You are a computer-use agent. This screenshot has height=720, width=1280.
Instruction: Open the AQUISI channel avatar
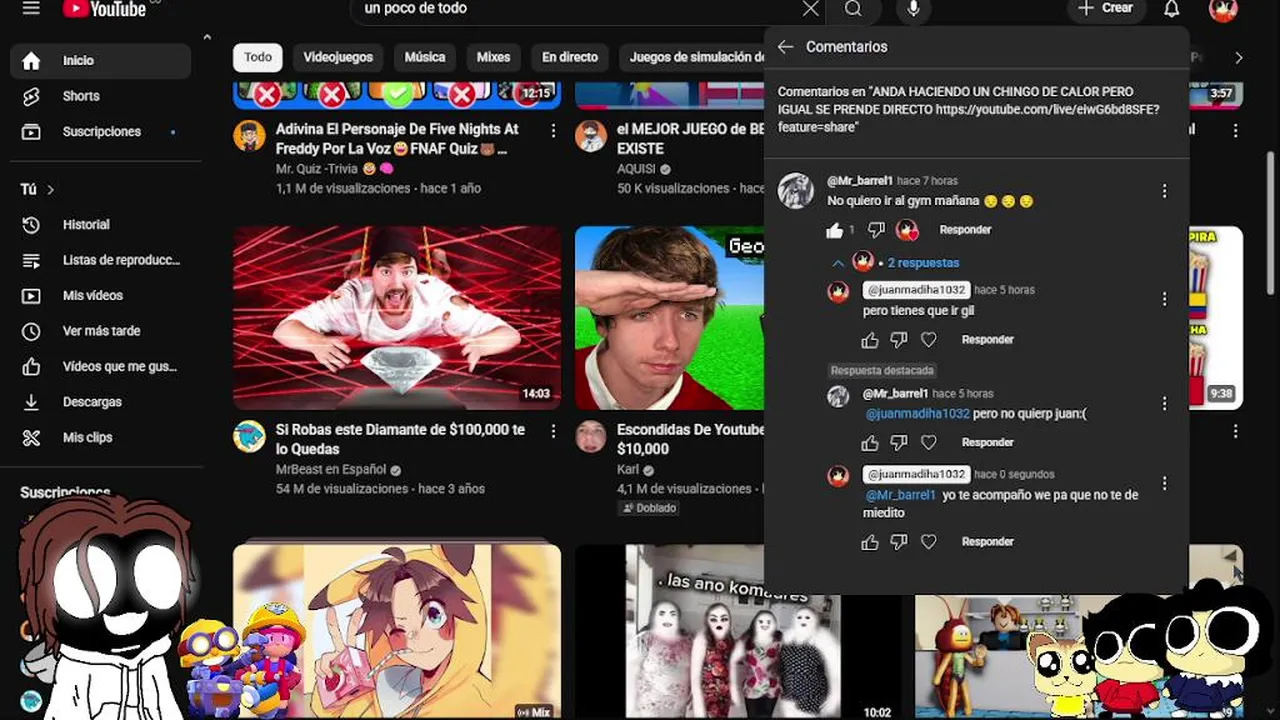pyautogui.click(x=591, y=136)
